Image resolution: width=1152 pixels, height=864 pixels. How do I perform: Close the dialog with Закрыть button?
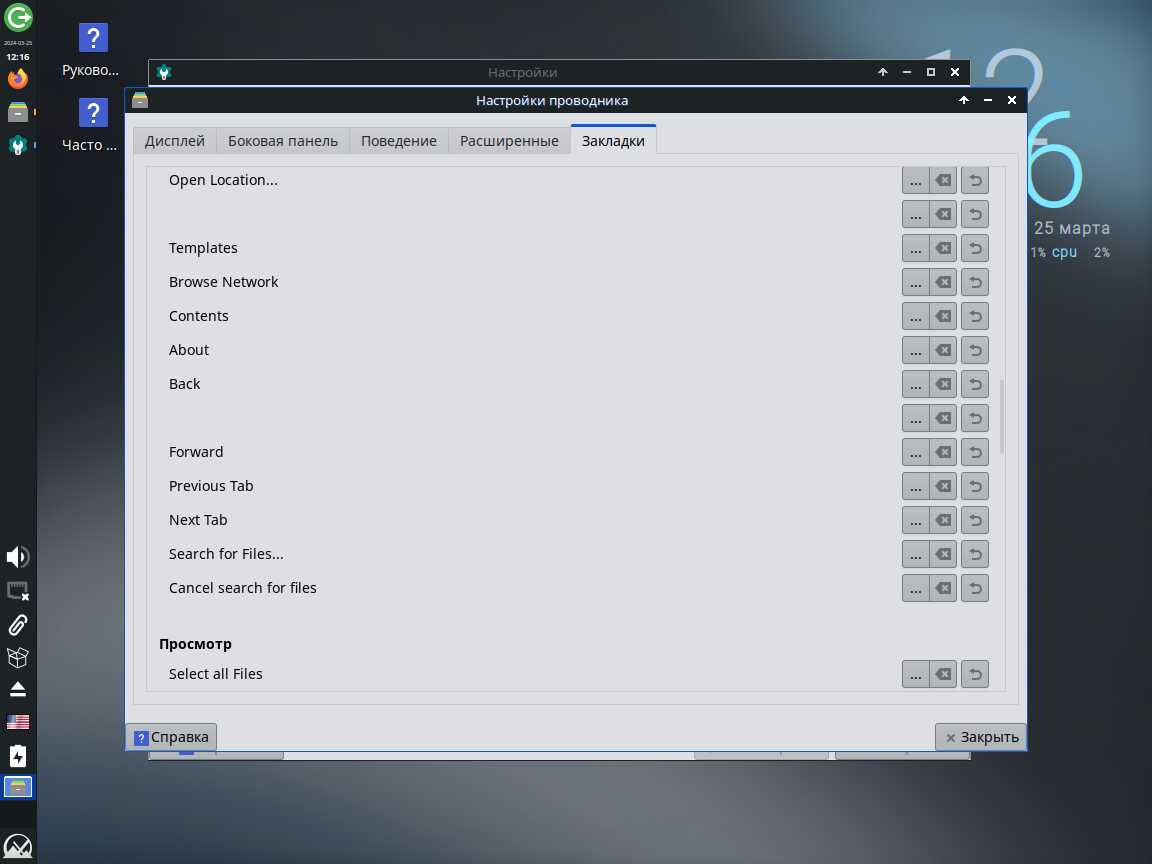tap(981, 737)
